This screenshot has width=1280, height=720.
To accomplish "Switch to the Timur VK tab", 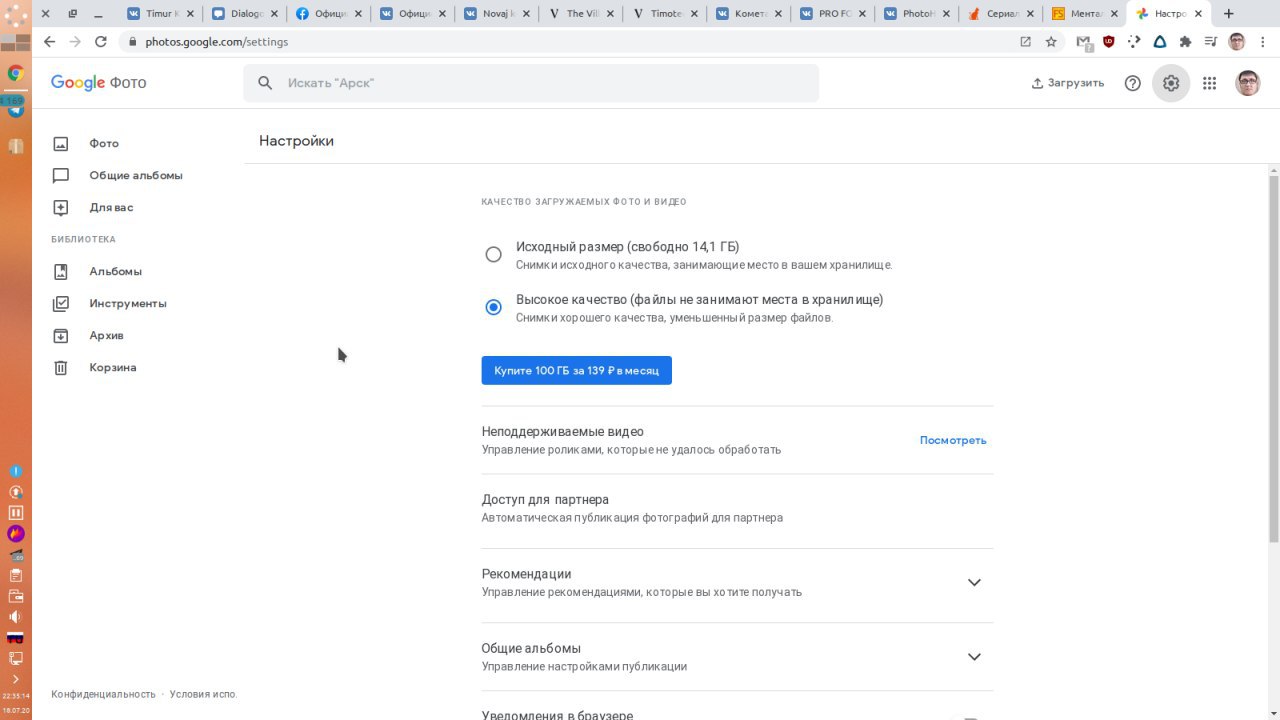I will 160,14.
